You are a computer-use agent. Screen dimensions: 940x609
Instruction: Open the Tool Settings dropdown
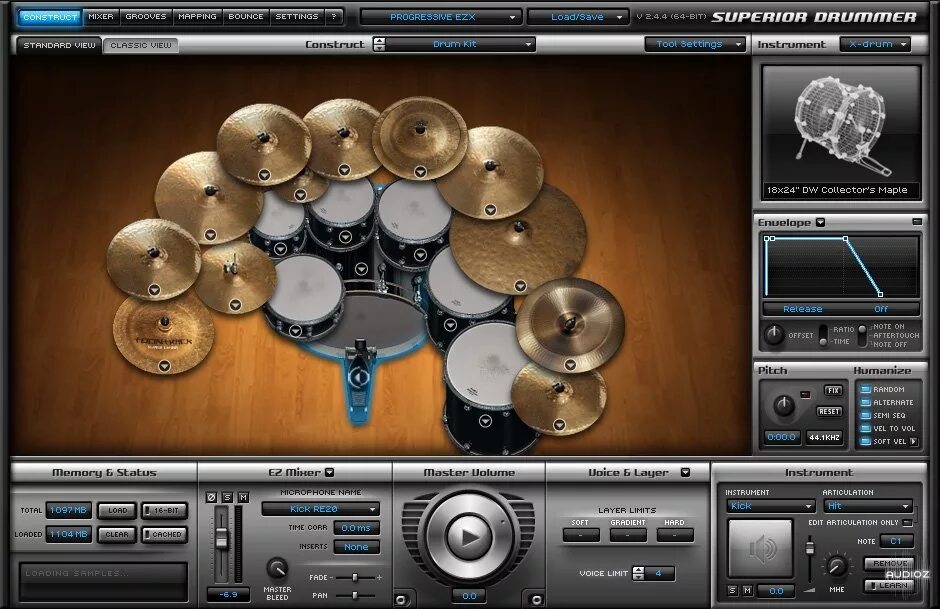tap(695, 44)
